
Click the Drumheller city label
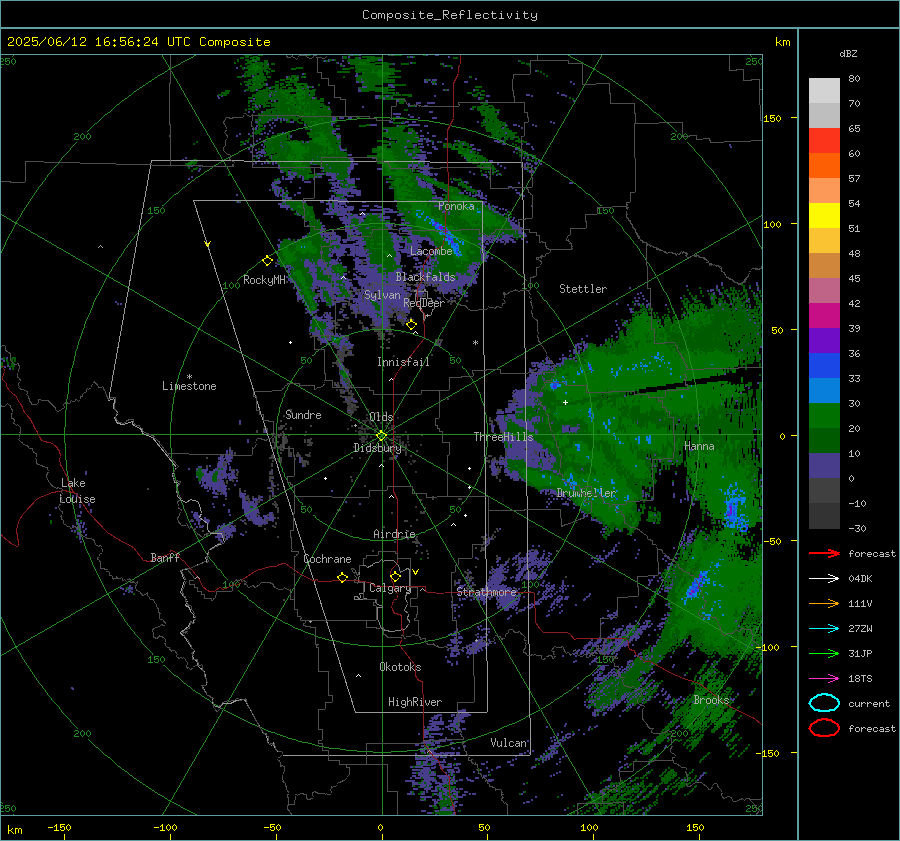point(586,493)
